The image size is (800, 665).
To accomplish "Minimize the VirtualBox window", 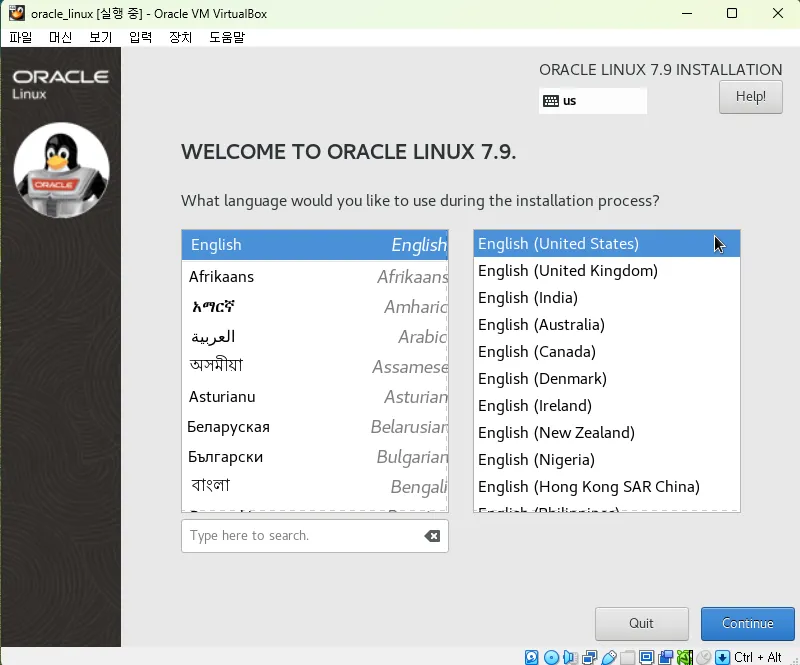I will pyautogui.click(x=687, y=13).
